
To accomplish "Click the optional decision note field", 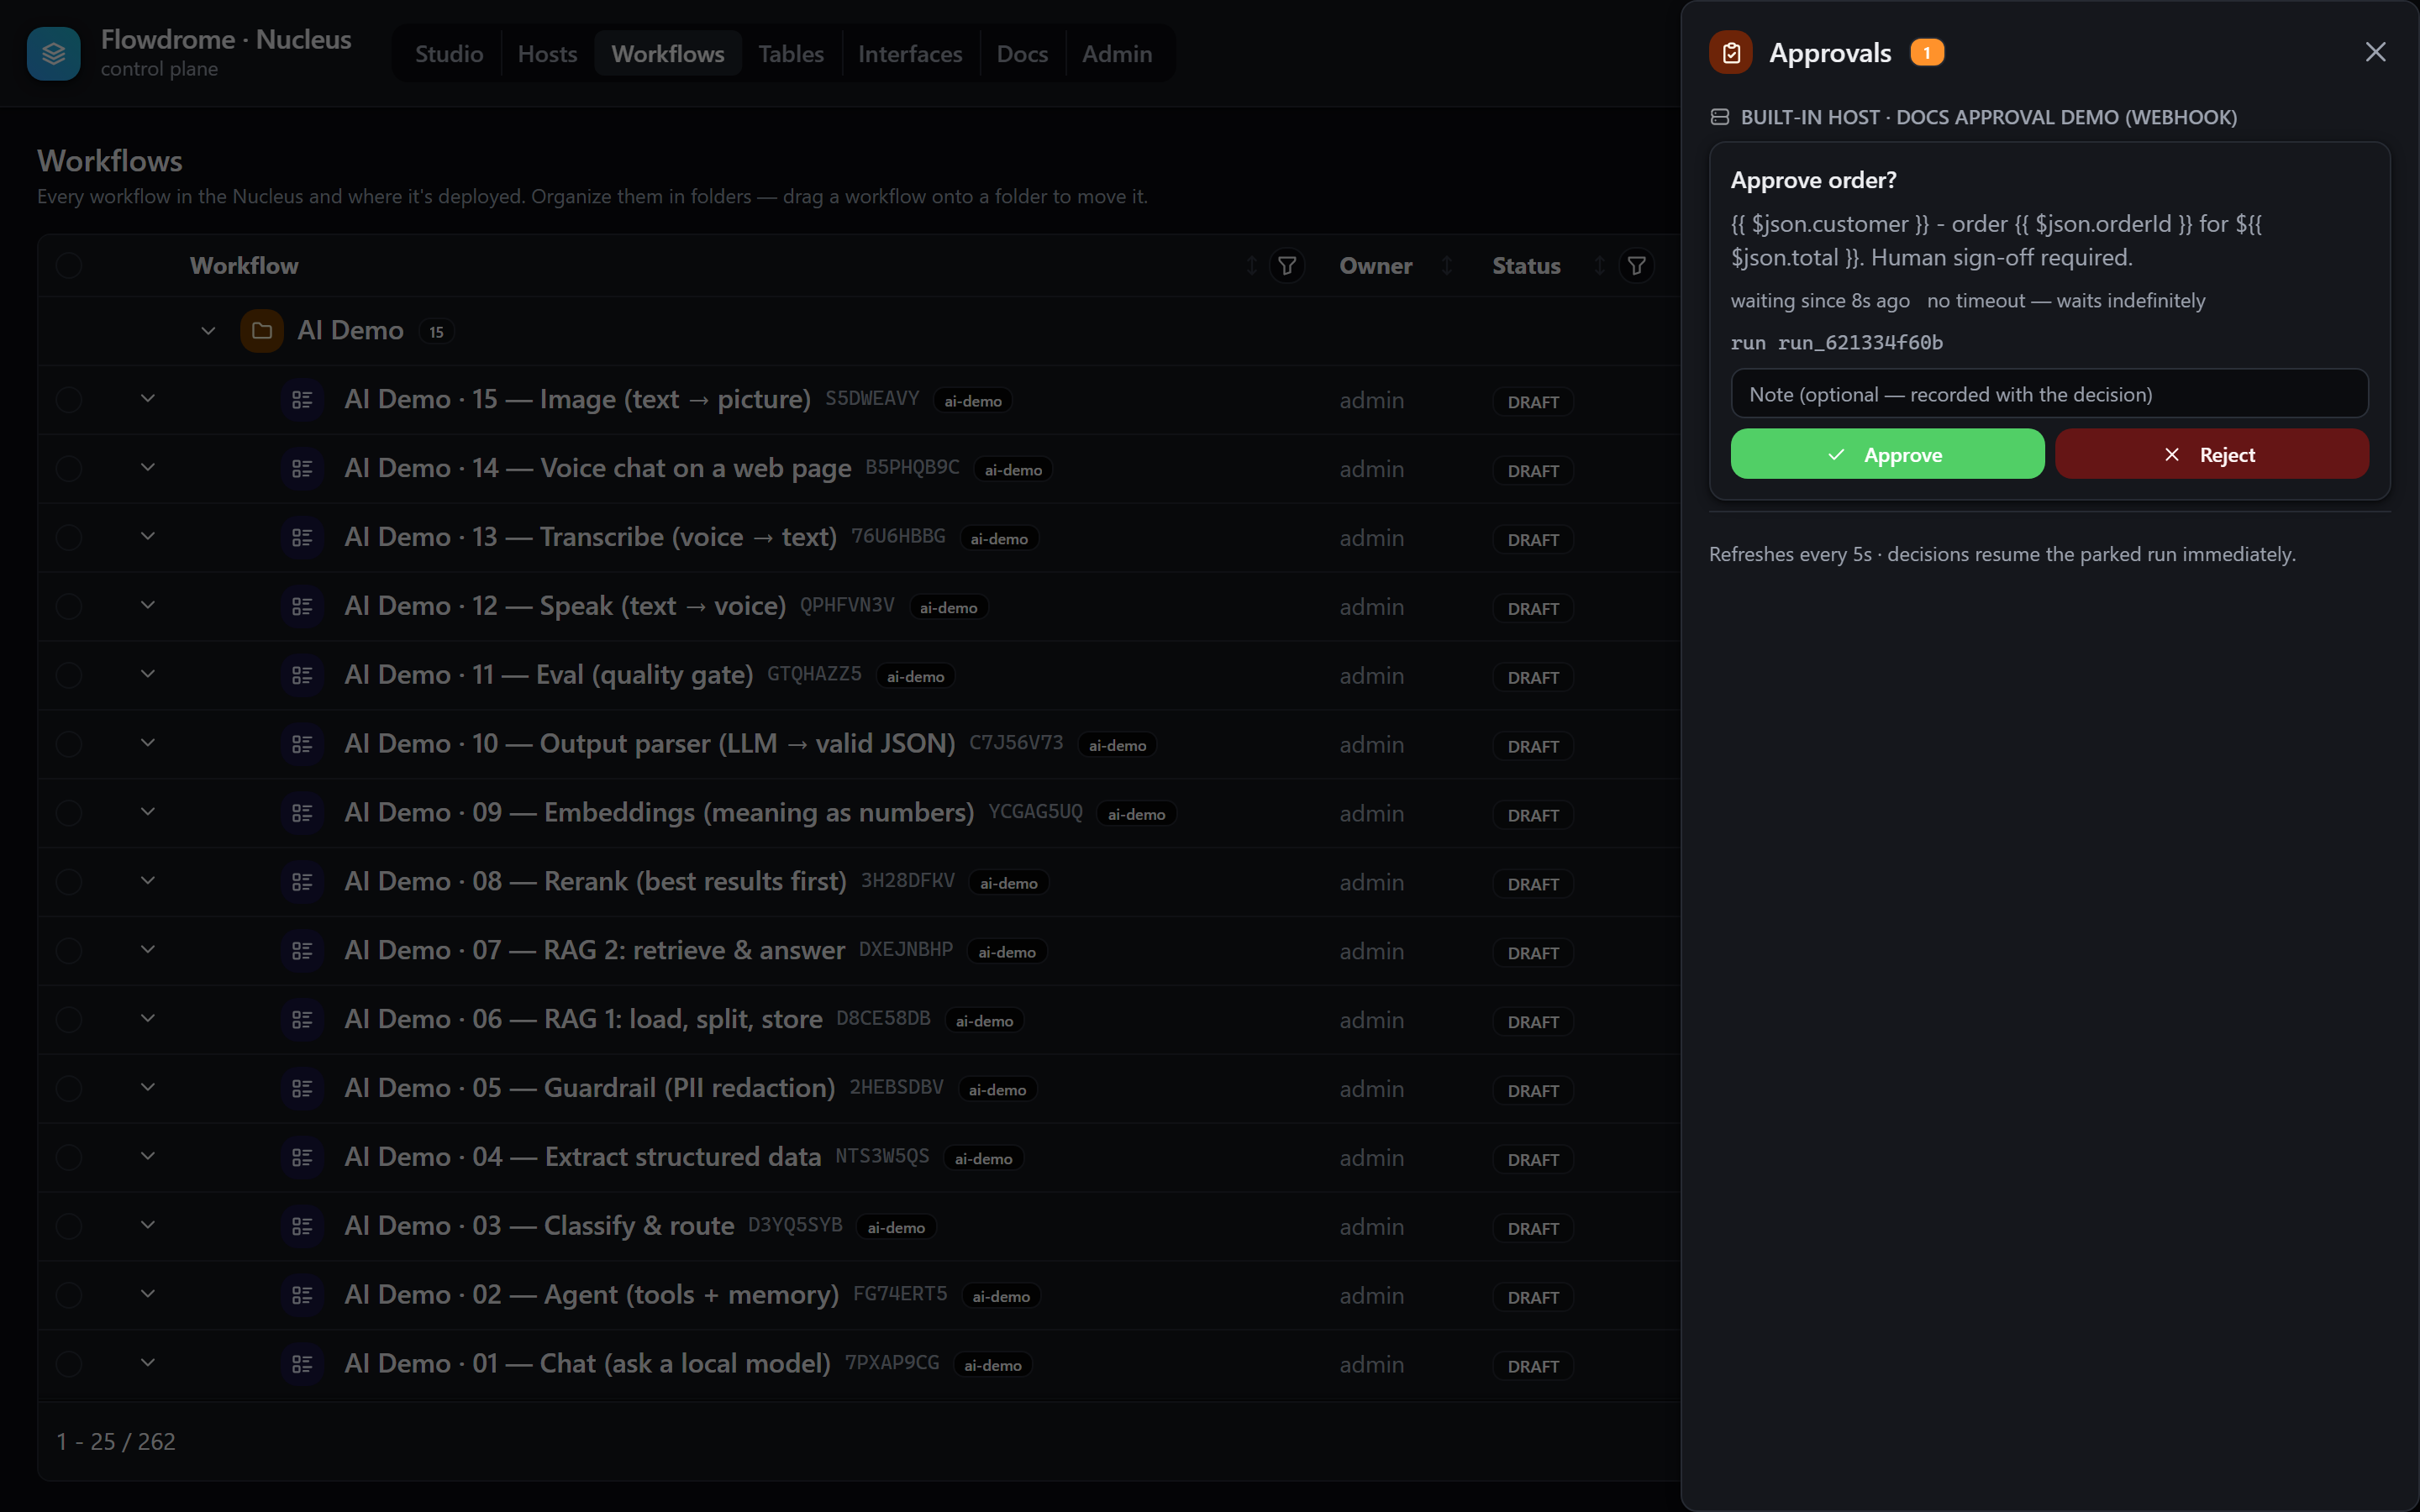I will click(x=2049, y=394).
